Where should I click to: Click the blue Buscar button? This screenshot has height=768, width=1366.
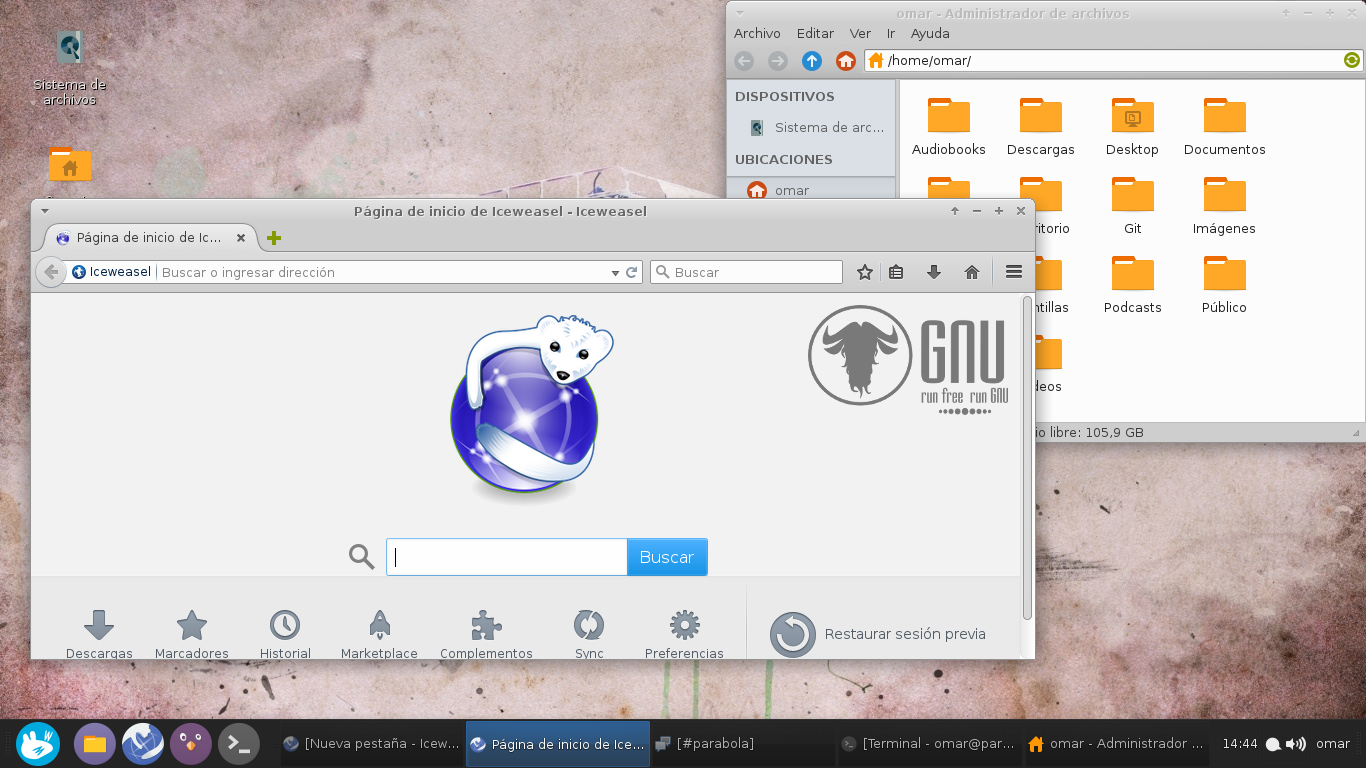667,557
